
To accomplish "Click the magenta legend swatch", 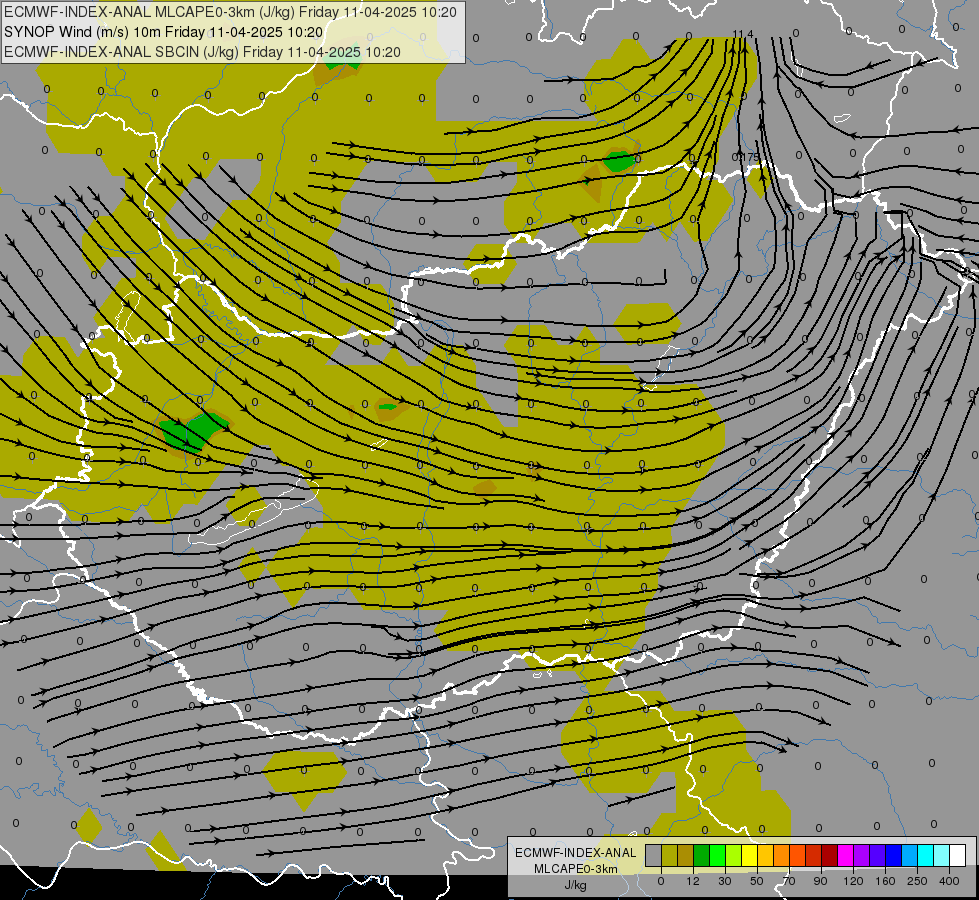I will (845, 856).
